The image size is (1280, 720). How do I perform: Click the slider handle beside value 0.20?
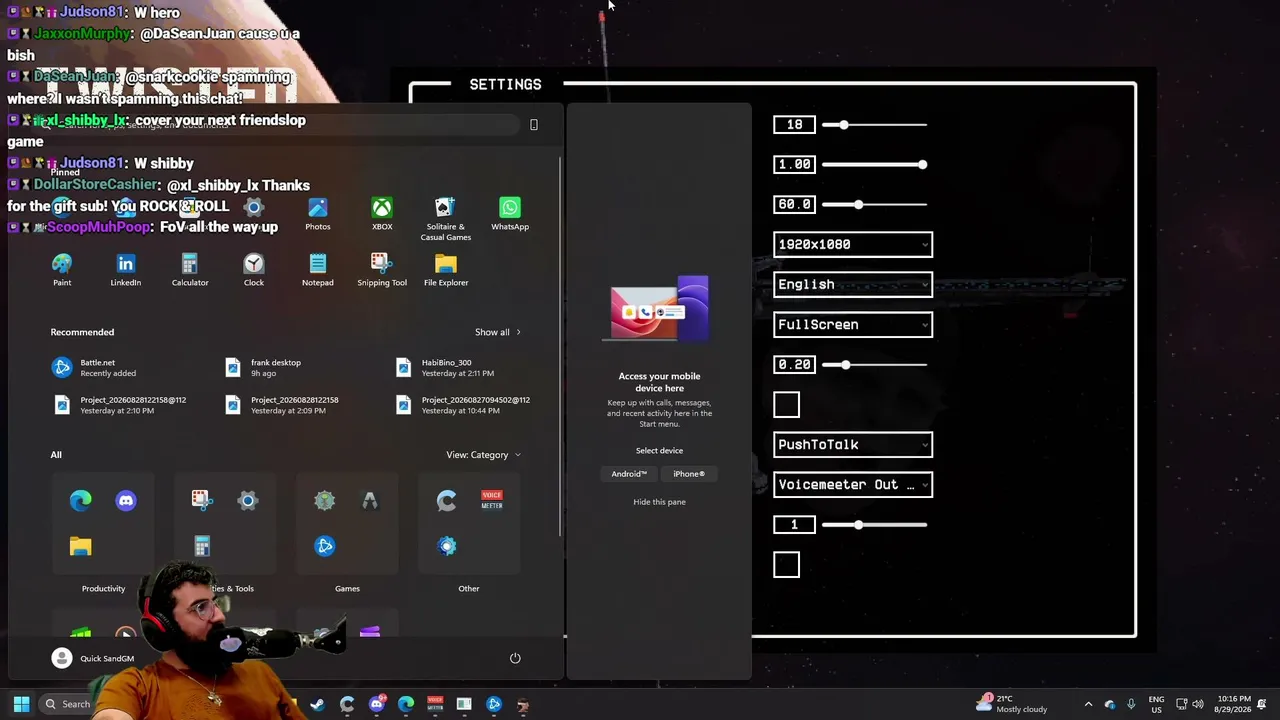point(845,364)
